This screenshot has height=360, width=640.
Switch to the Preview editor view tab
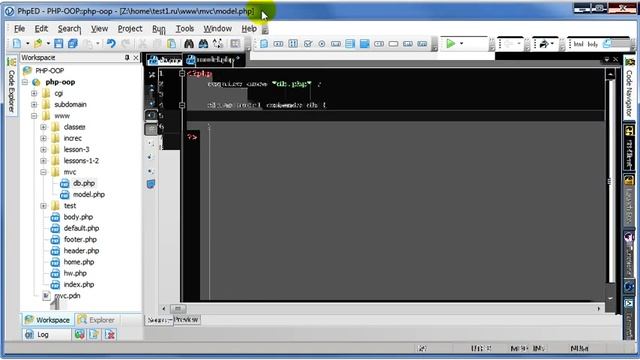[x=187, y=320]
